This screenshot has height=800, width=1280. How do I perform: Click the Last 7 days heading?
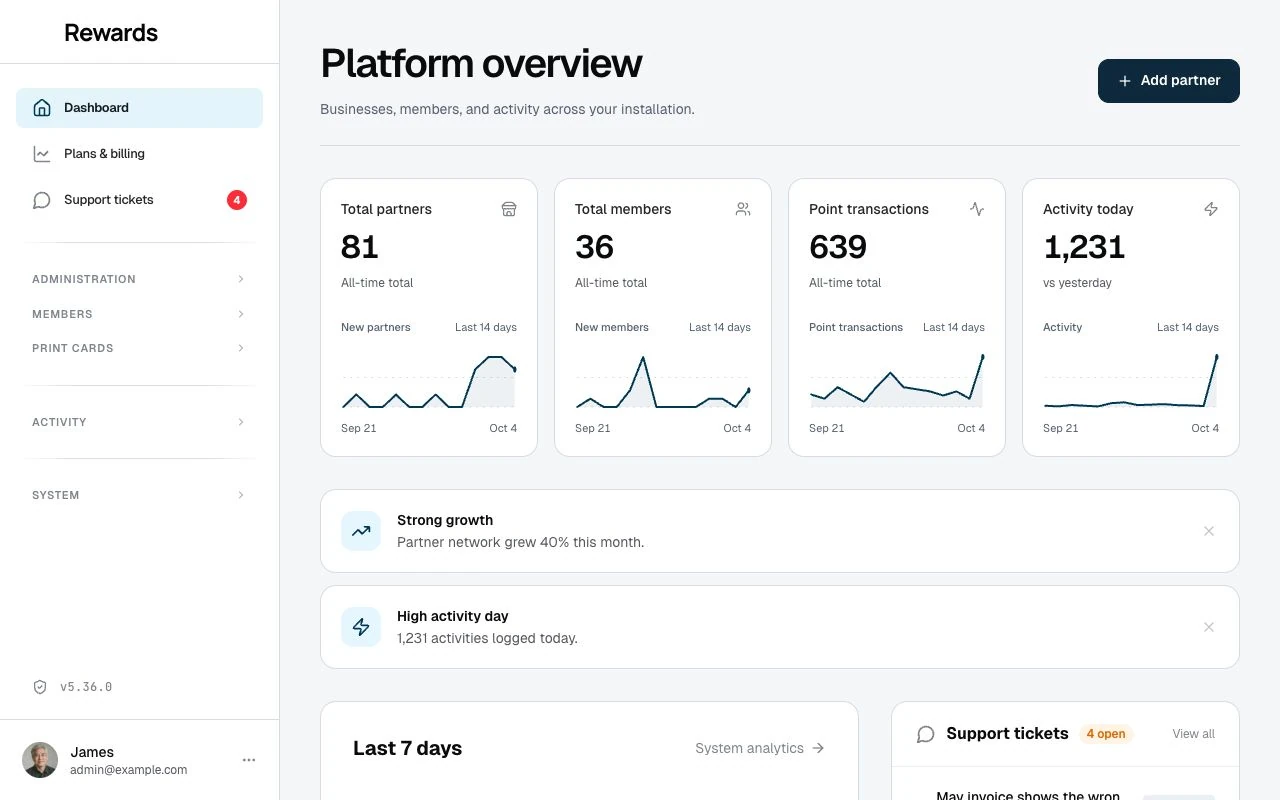tap(407, 749)
